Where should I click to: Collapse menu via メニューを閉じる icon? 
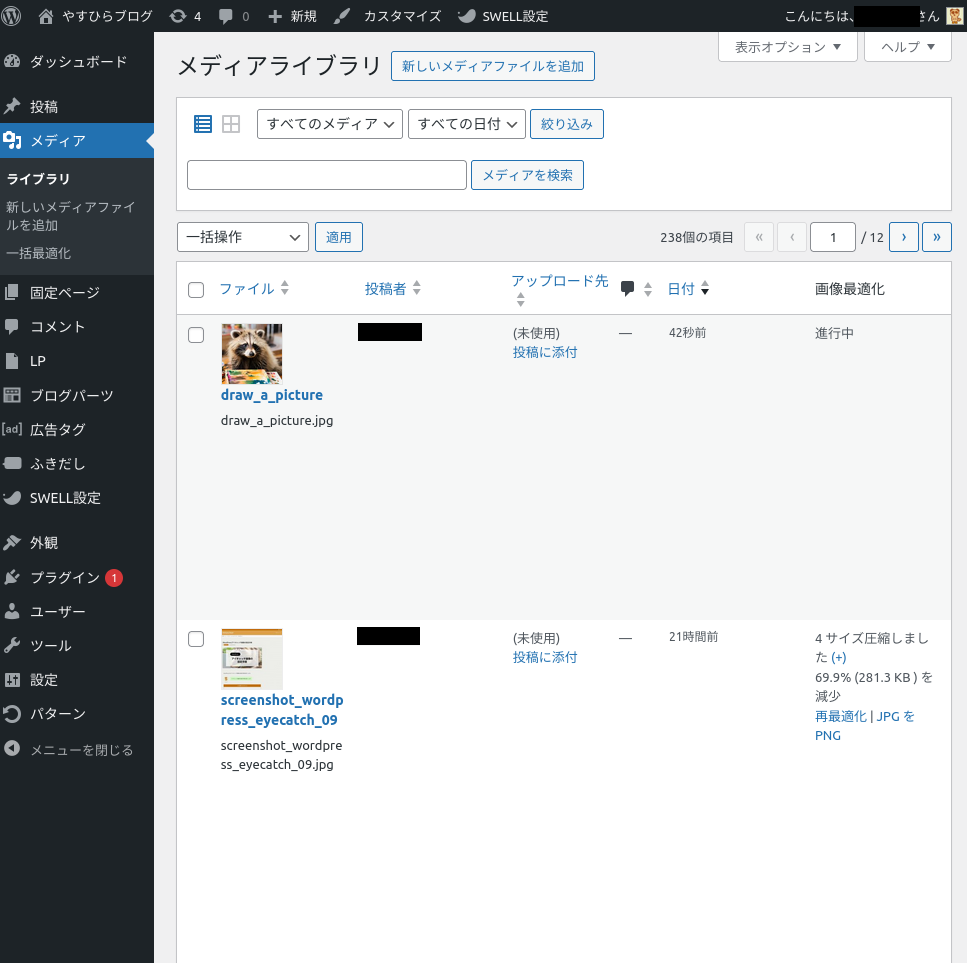12,748
